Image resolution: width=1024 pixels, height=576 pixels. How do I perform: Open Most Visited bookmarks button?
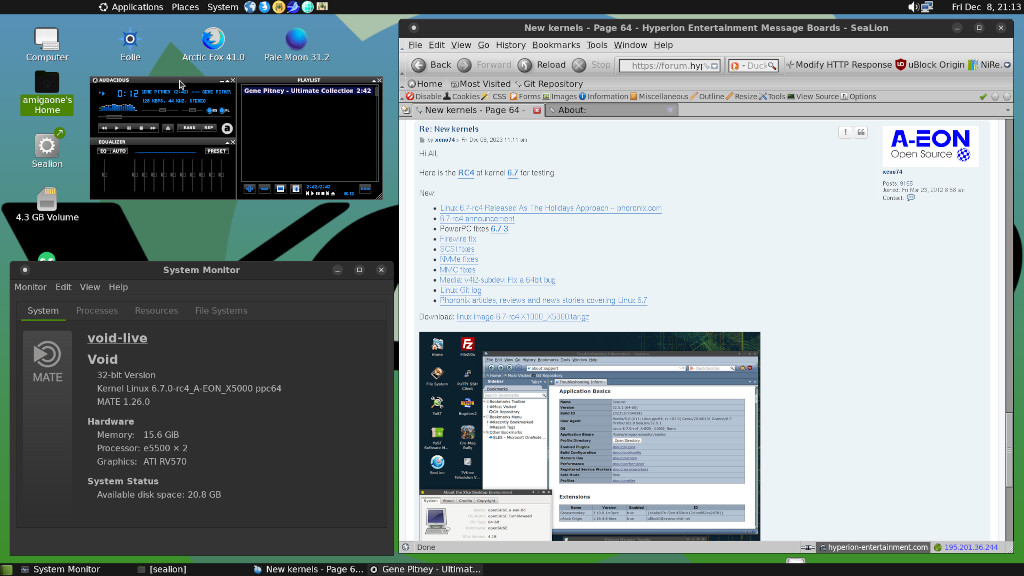(x=481, y=84)
